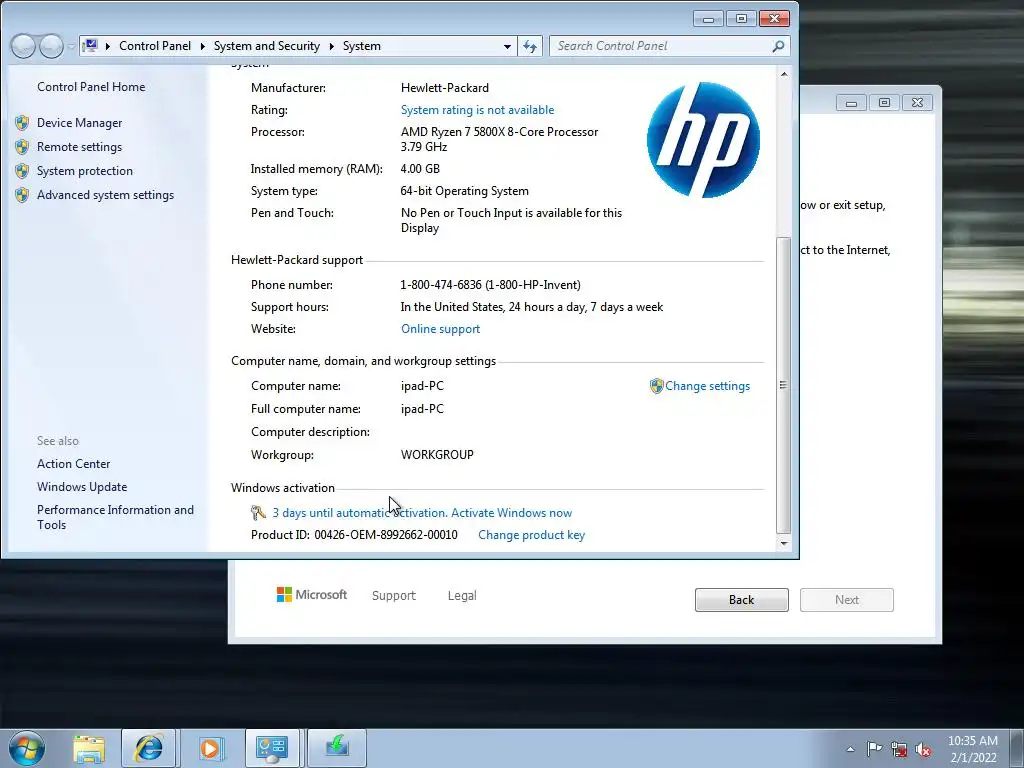Expand arrow after Control Panel breadcrumb
Image resolution: width=1024 pixels, height=768 pixels.
pos(202,46)
